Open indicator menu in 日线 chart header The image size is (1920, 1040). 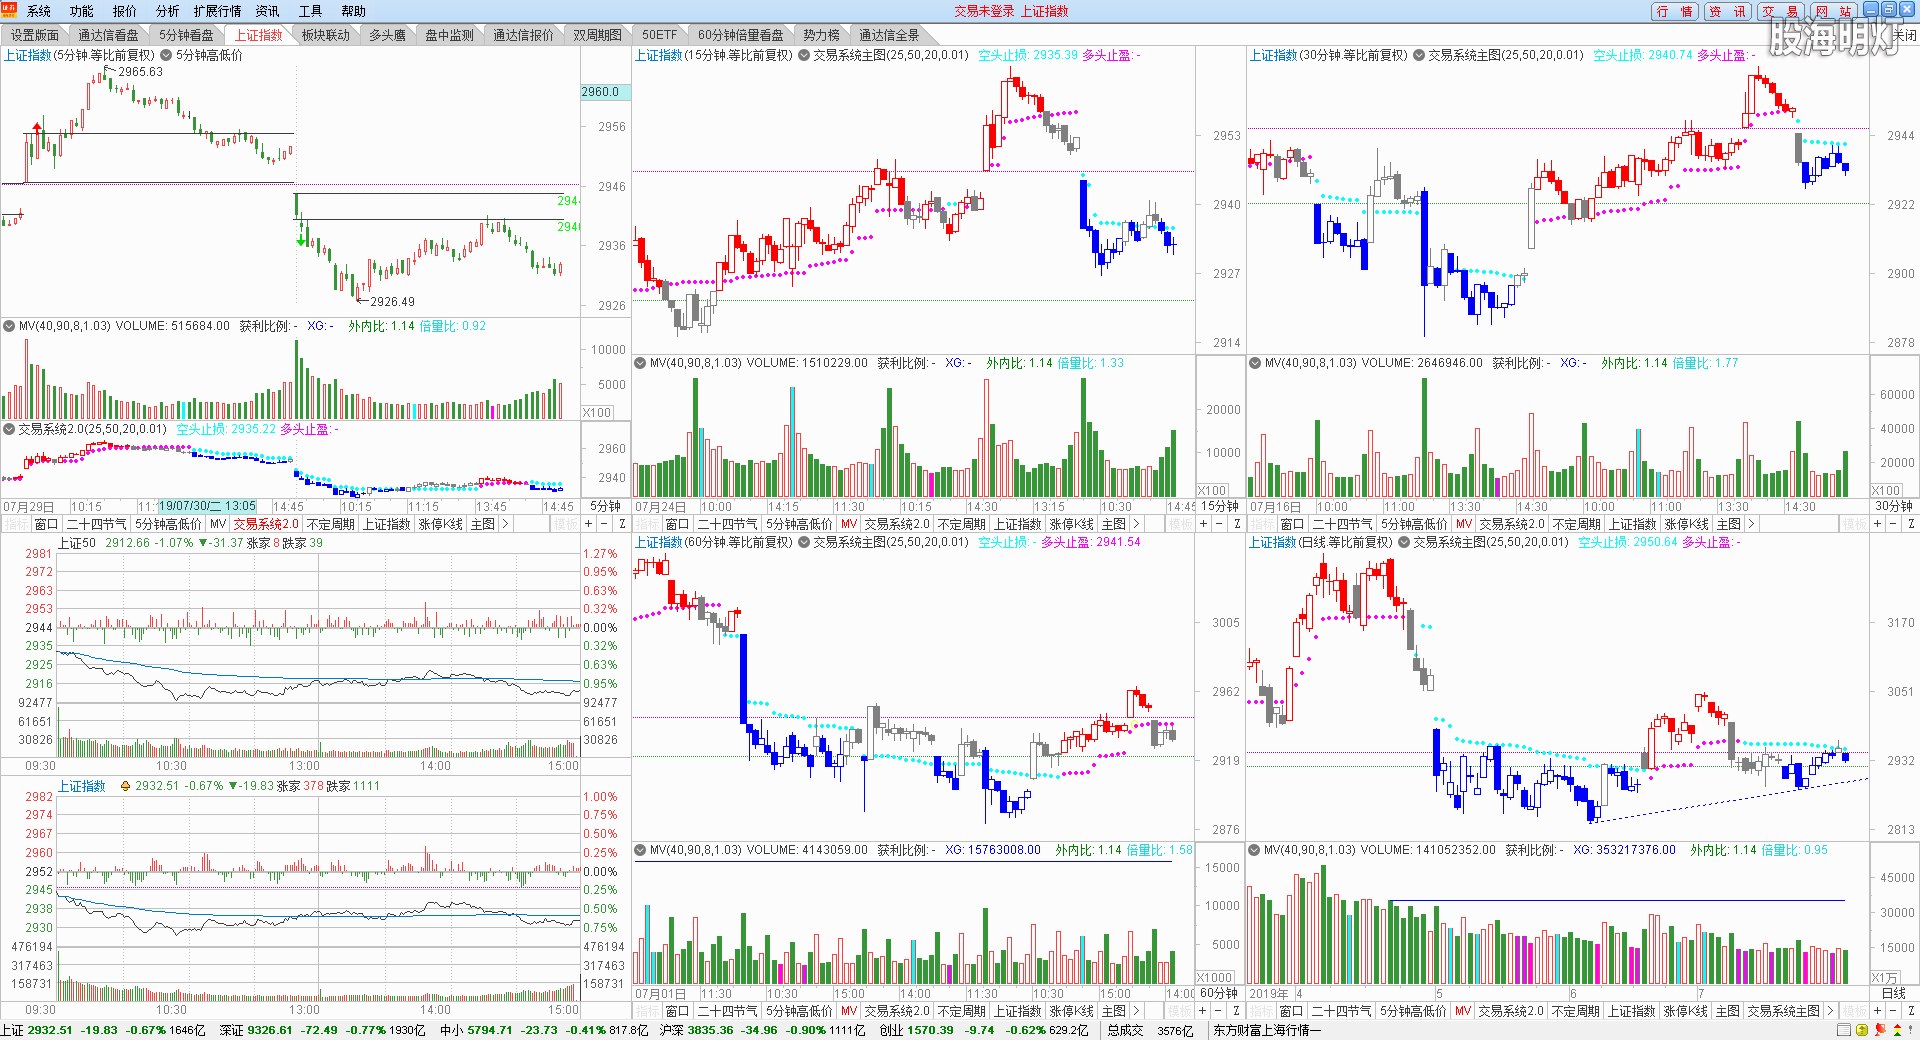coord(1404,542)
